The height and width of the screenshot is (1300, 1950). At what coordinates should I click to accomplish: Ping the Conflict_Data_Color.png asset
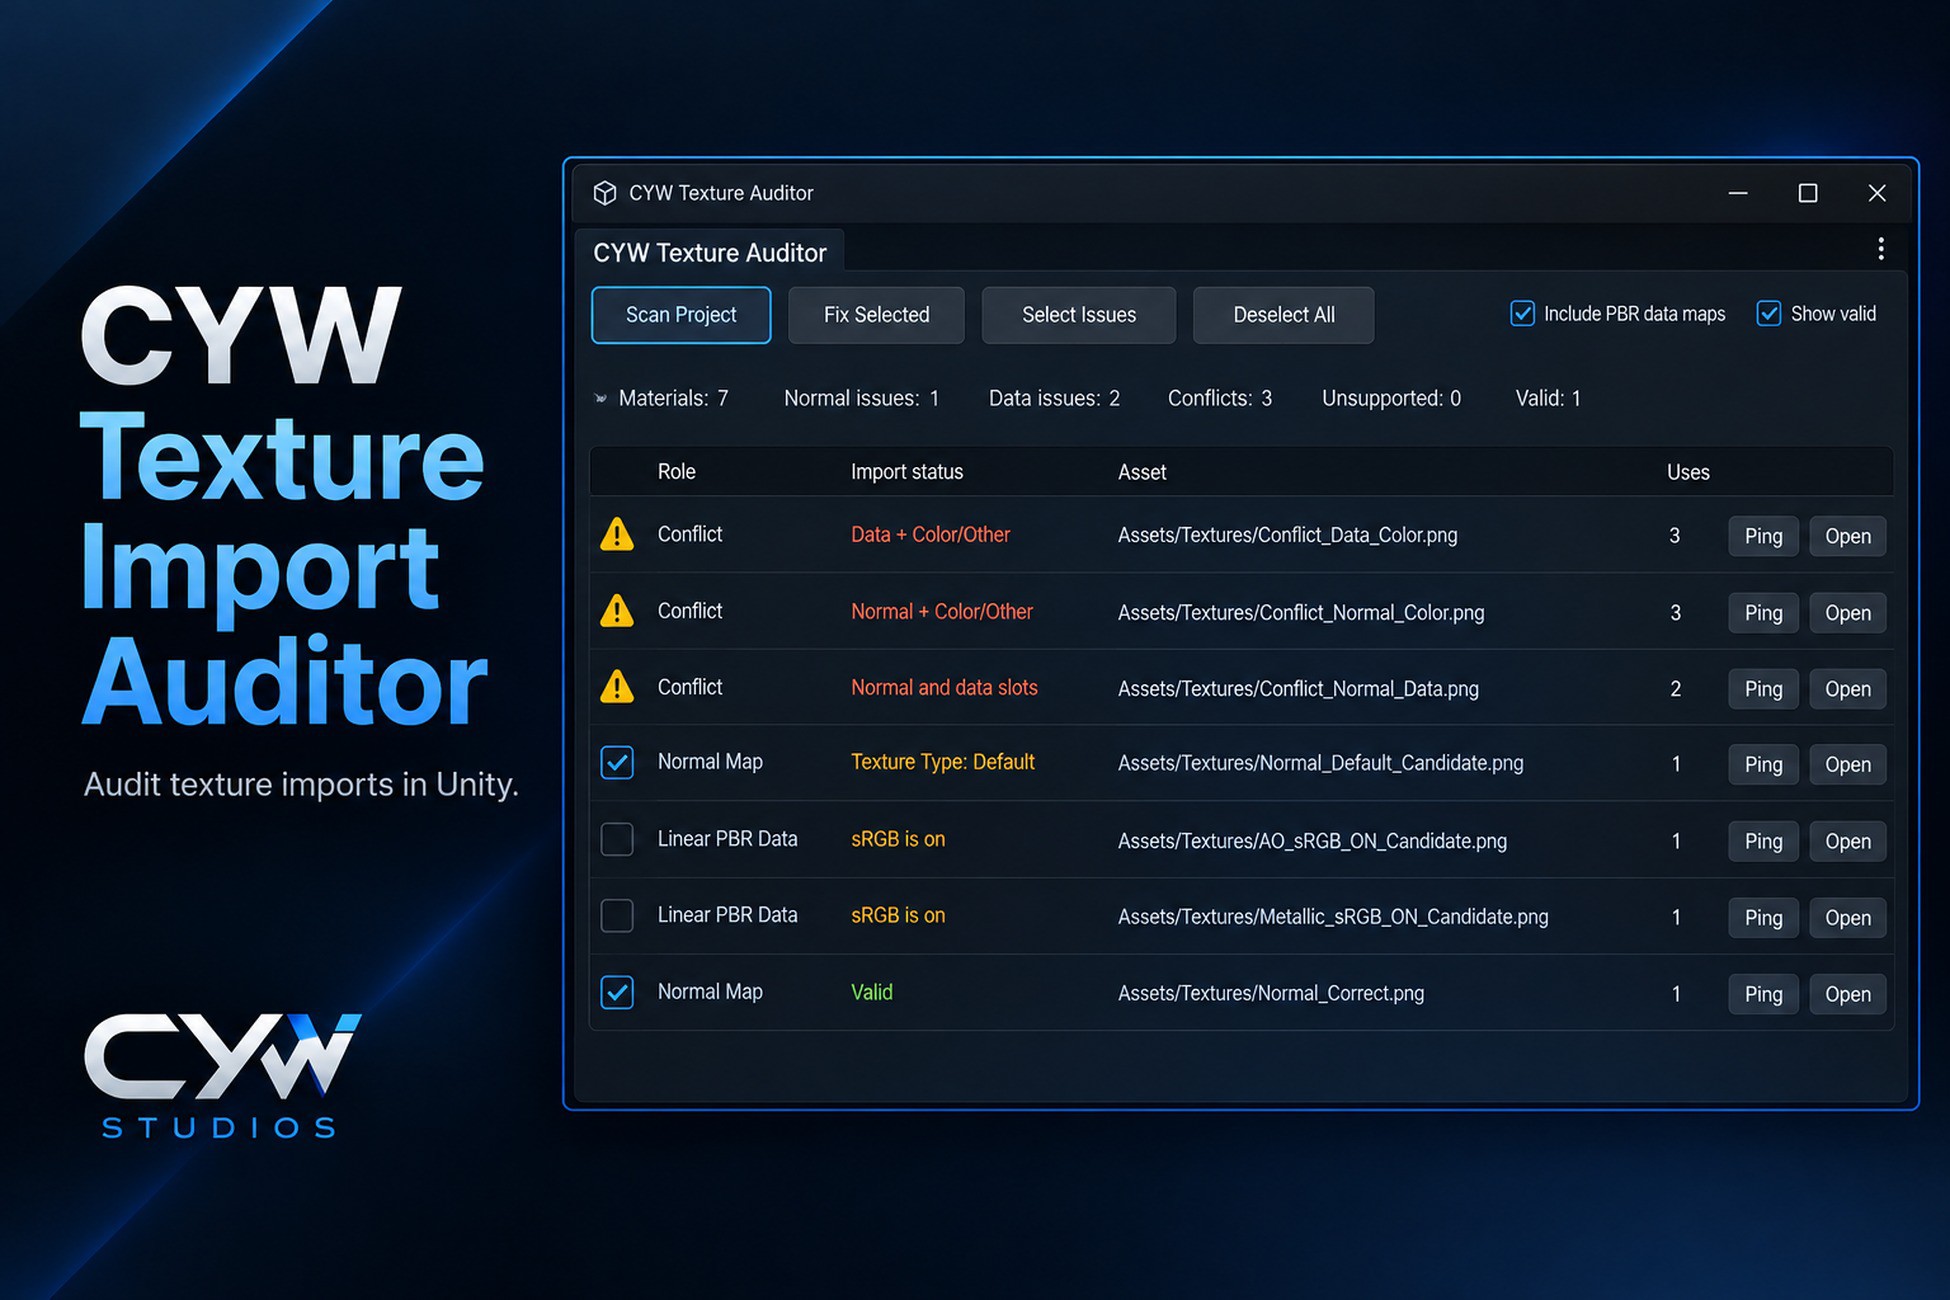tap(1763, 536)
